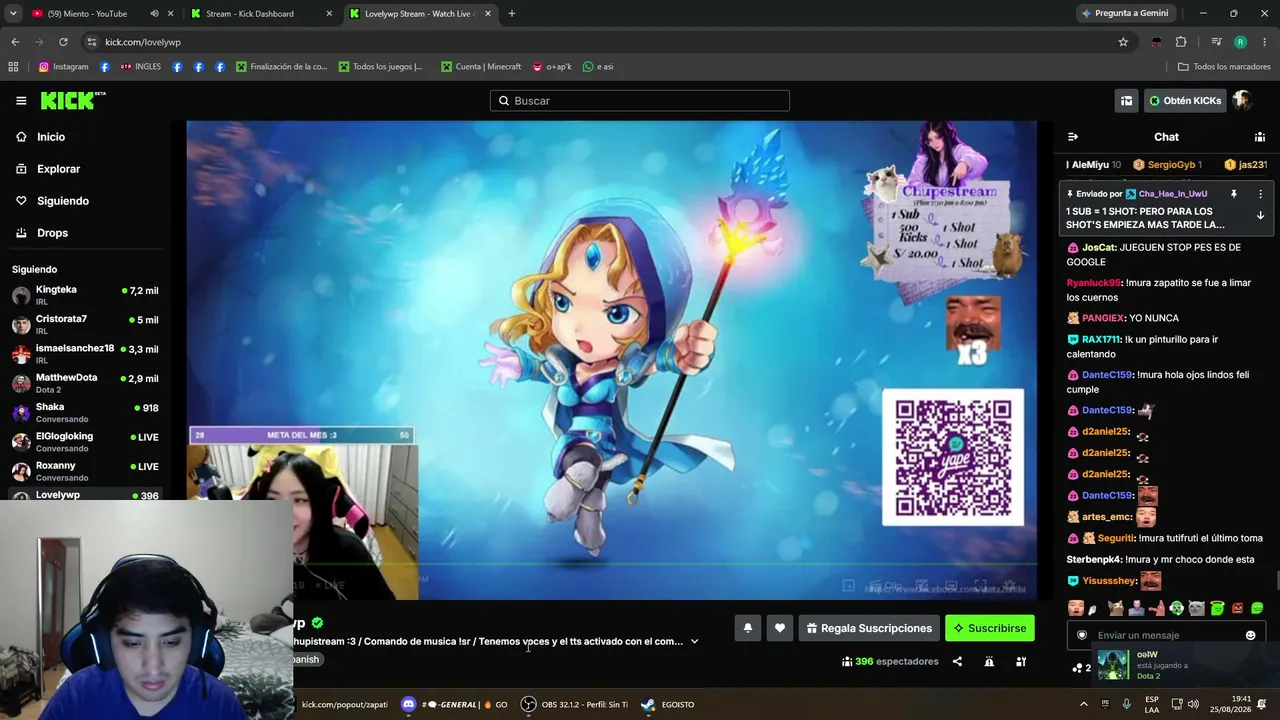
Task: Go to the Kick home logo
Action: (x=72, y=100)
